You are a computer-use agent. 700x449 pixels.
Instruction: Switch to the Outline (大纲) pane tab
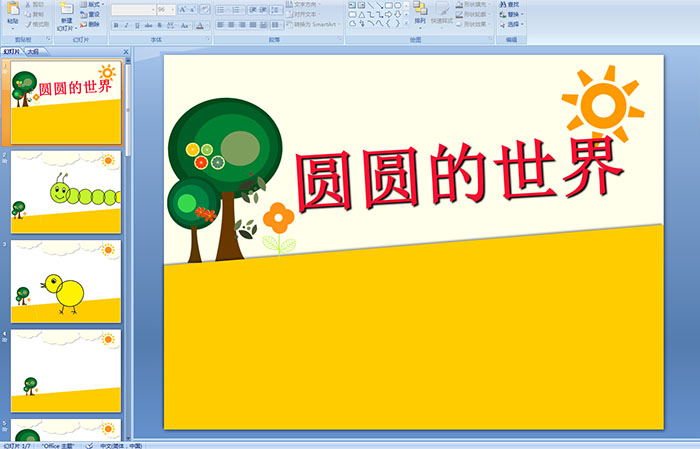(x=33, y=52)
